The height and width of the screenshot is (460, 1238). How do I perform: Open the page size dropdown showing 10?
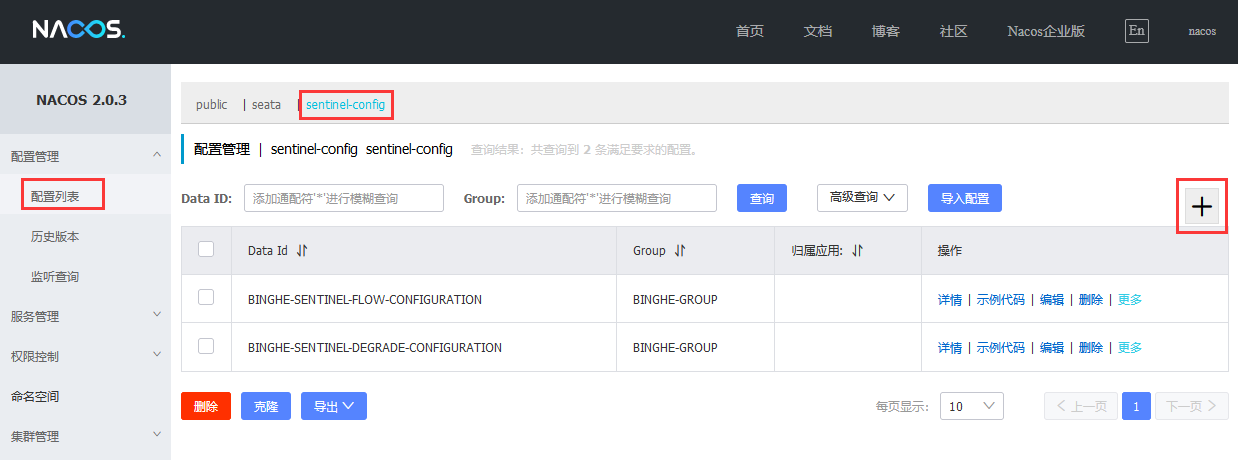coord(971,406)
